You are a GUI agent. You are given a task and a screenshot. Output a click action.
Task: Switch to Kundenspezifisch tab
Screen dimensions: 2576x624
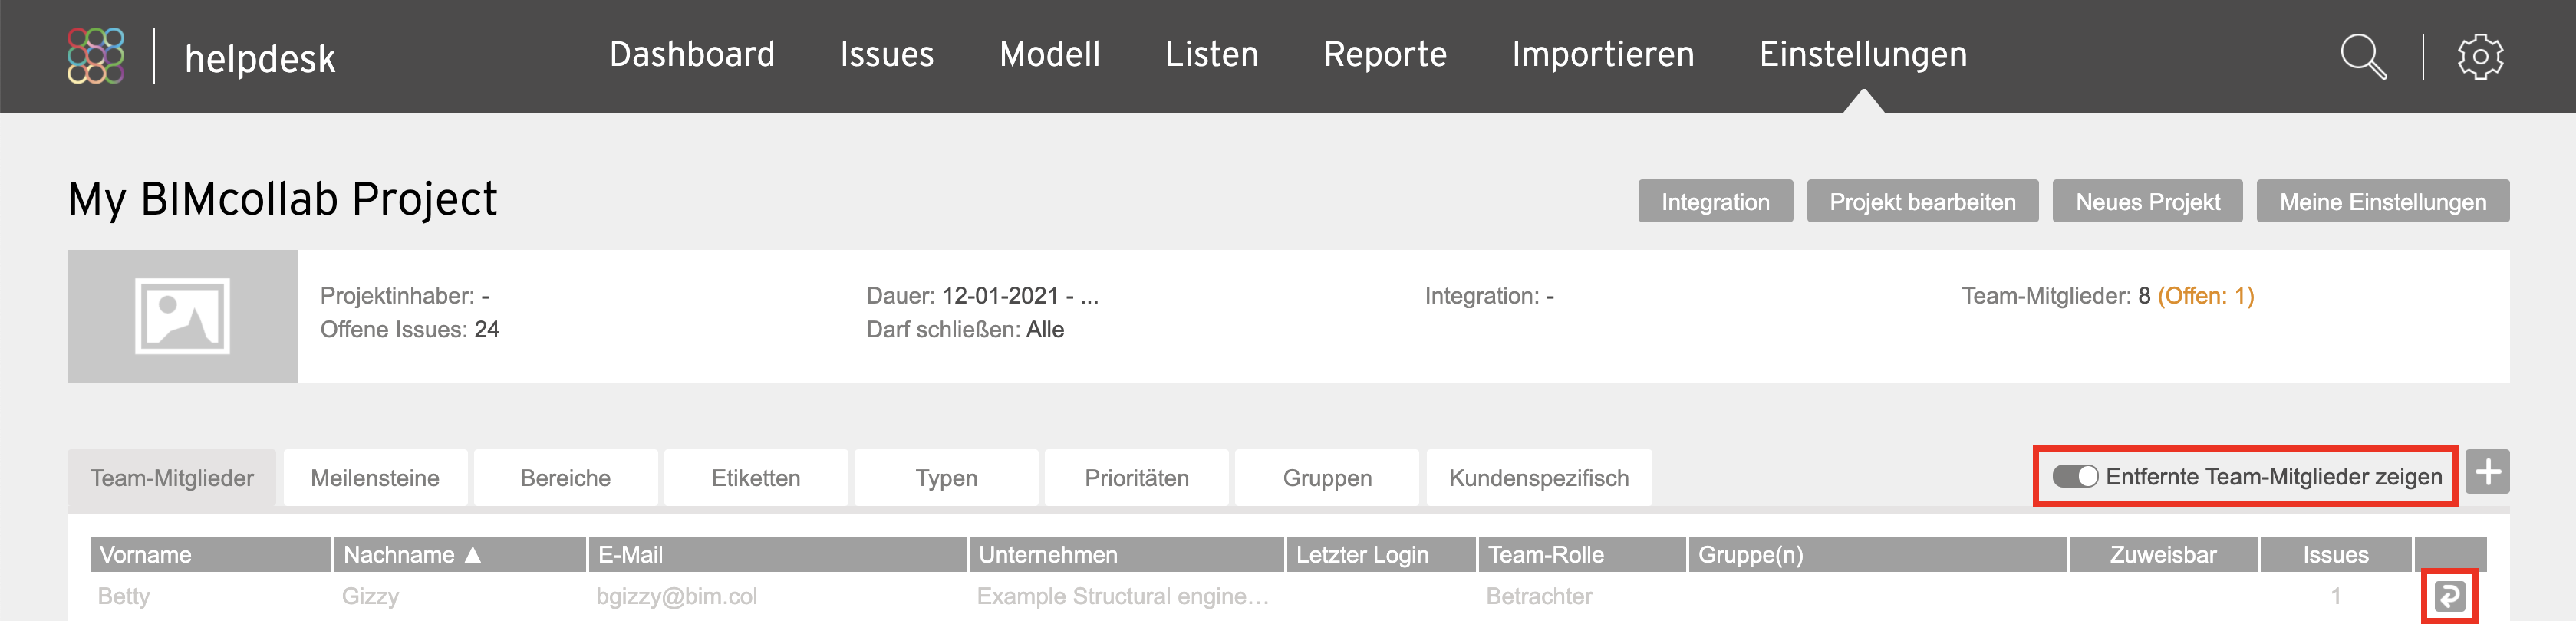[1539, 478]
